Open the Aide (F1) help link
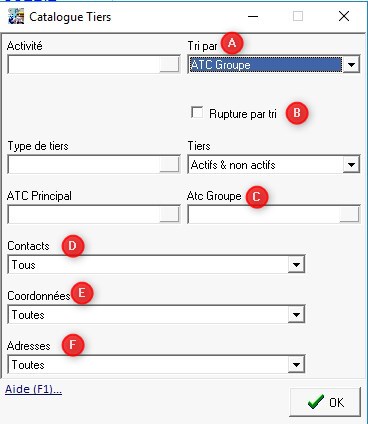Viewport: 368px width, 424px height. click(x=33, y=389)
